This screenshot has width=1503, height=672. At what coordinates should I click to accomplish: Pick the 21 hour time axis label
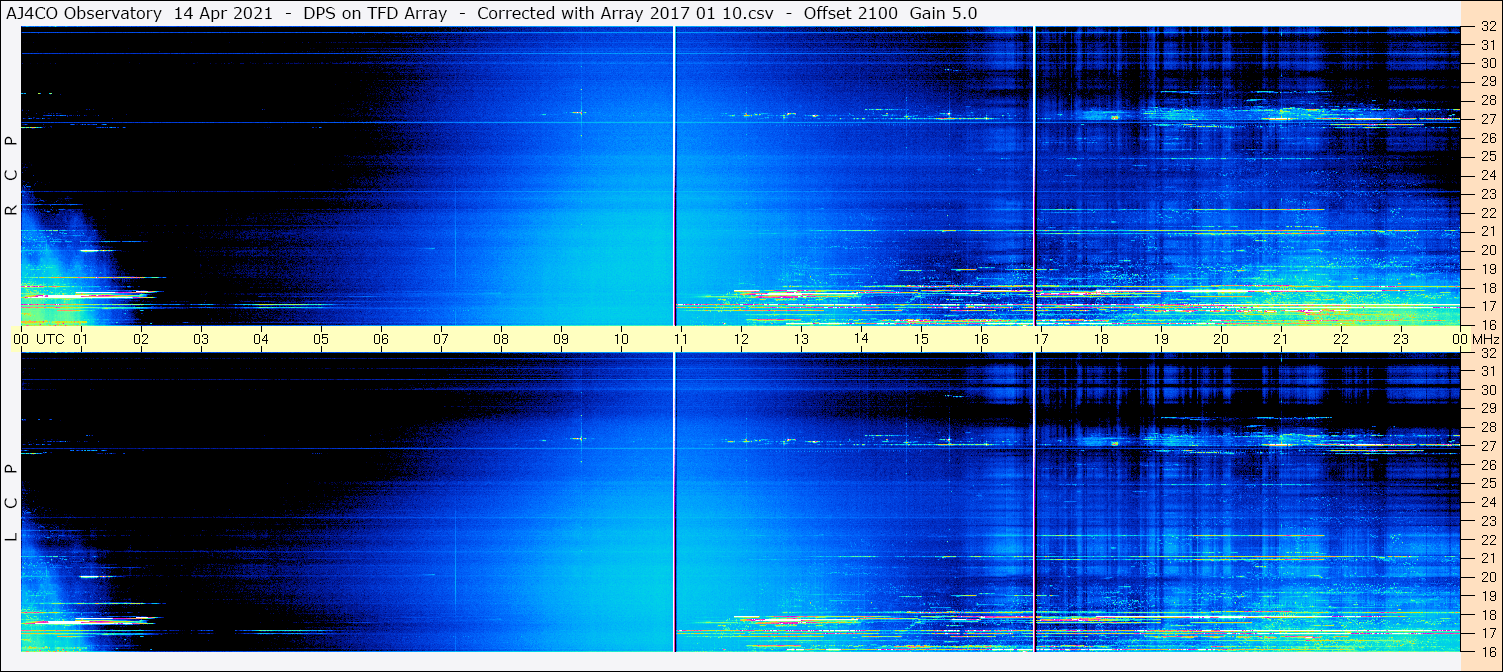tap(1281, 339)
